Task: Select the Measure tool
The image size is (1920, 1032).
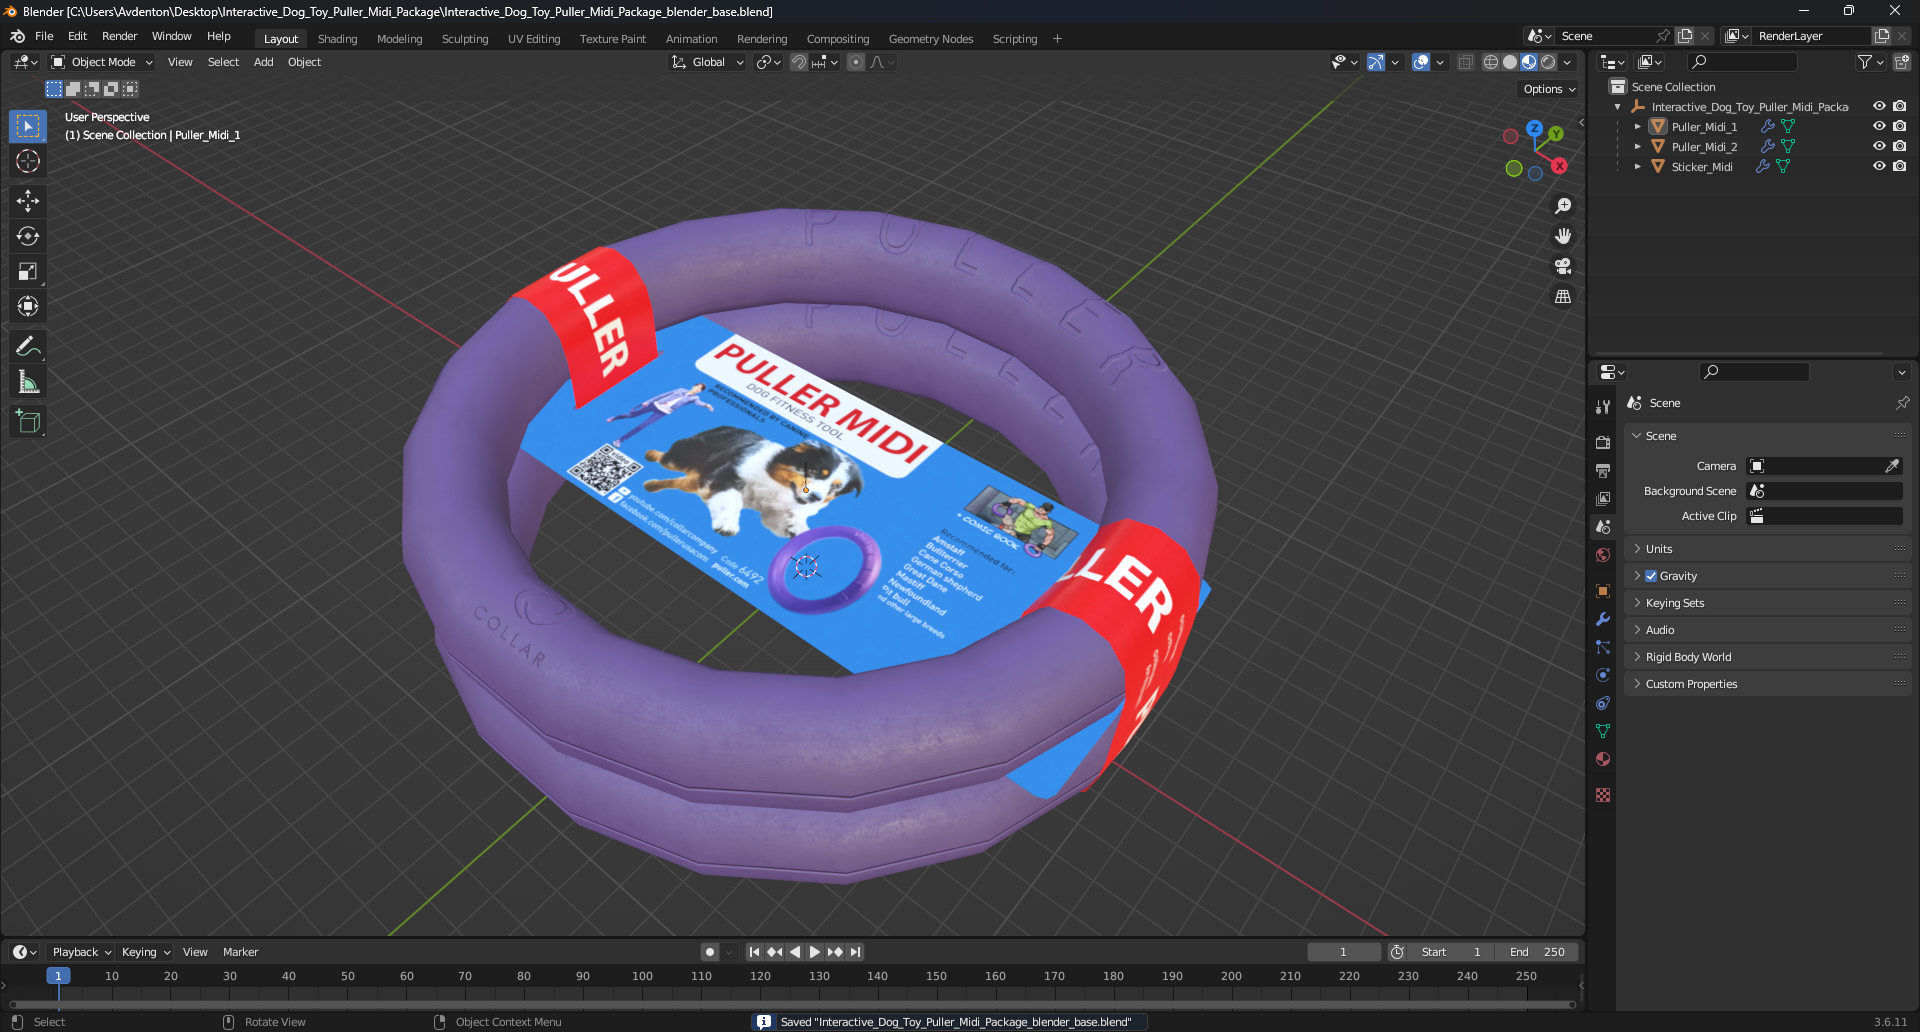Action: click(28, 382)
